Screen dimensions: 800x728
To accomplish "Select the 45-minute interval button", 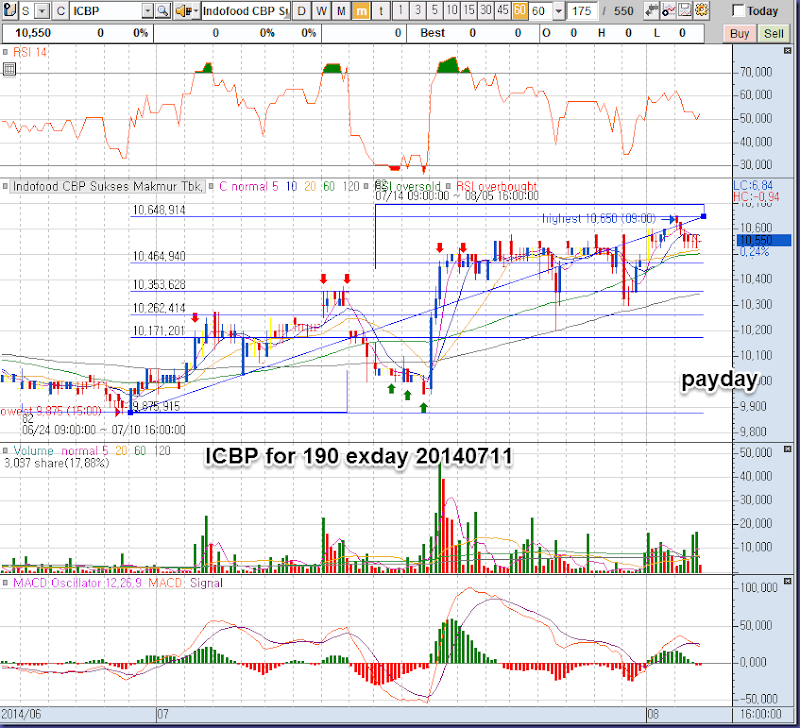I will click(x=503, y=10).
